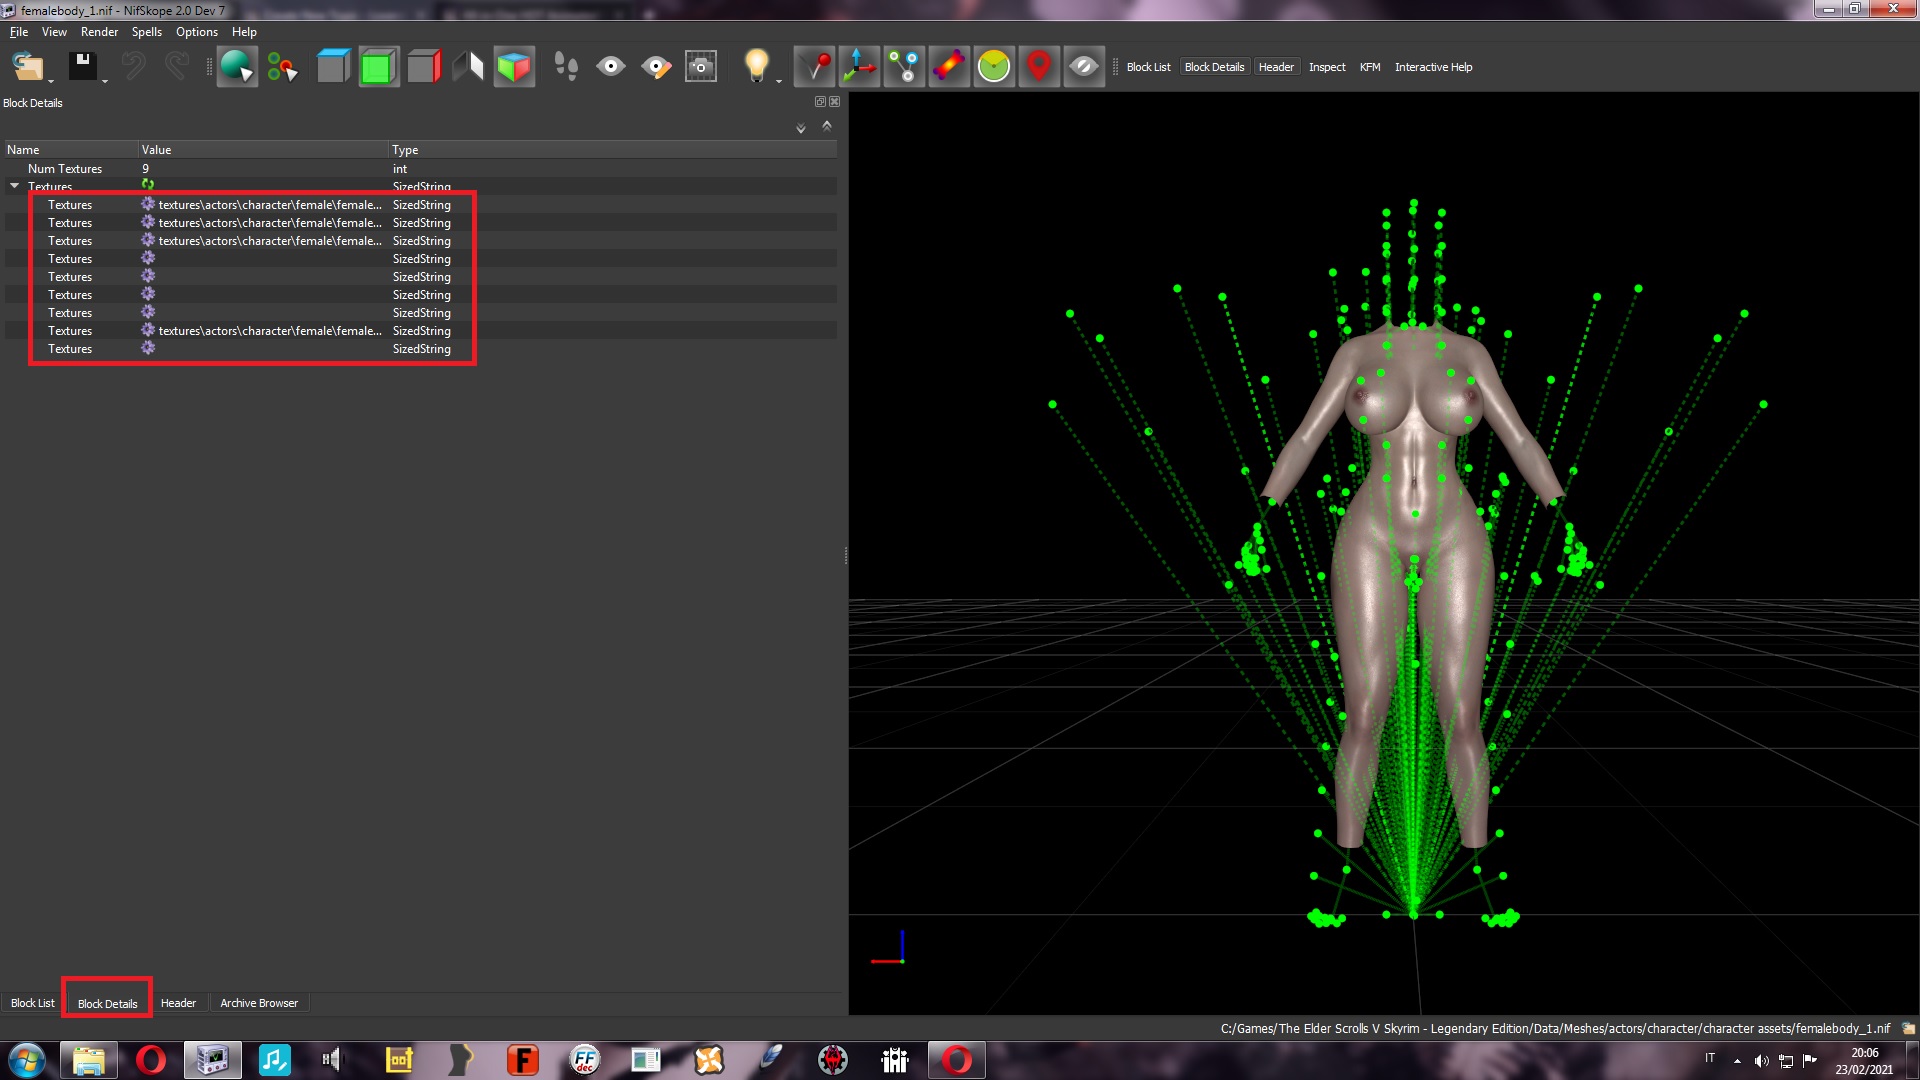1920x1080 pixels.
Task: Toggle the check-mark red-pin toolbar icon
Action: [x=814, y=67]
